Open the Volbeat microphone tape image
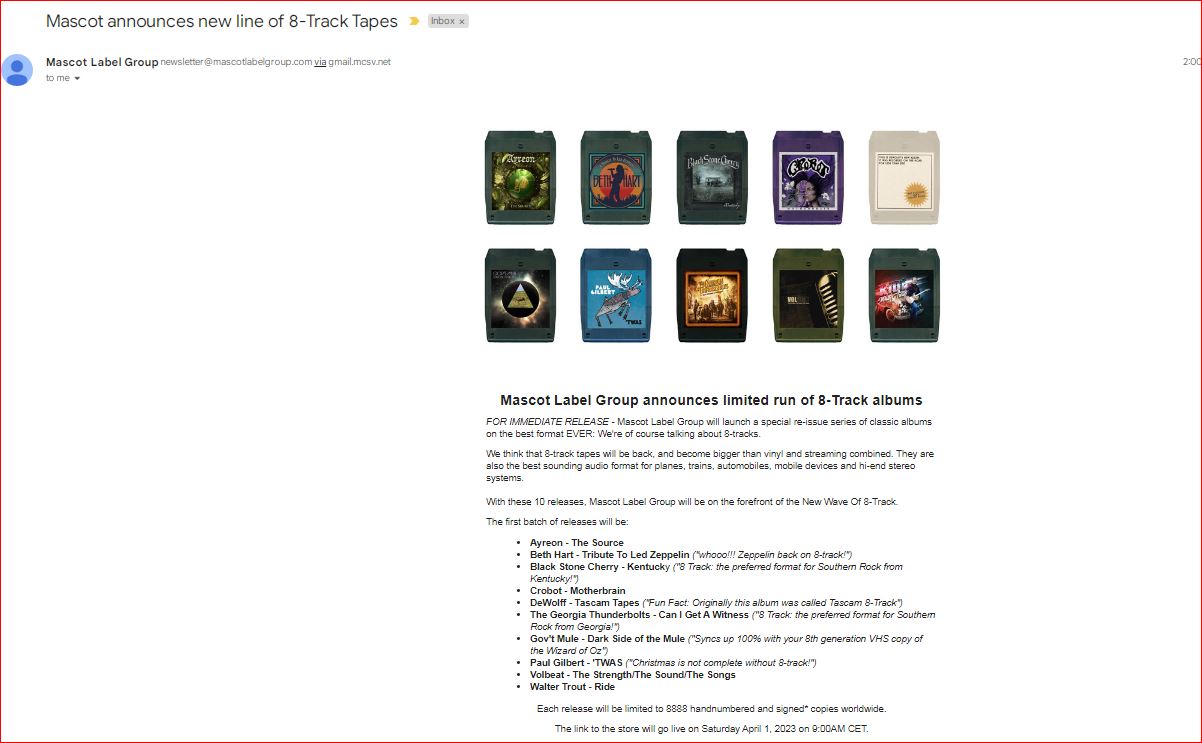 (808, 296)
